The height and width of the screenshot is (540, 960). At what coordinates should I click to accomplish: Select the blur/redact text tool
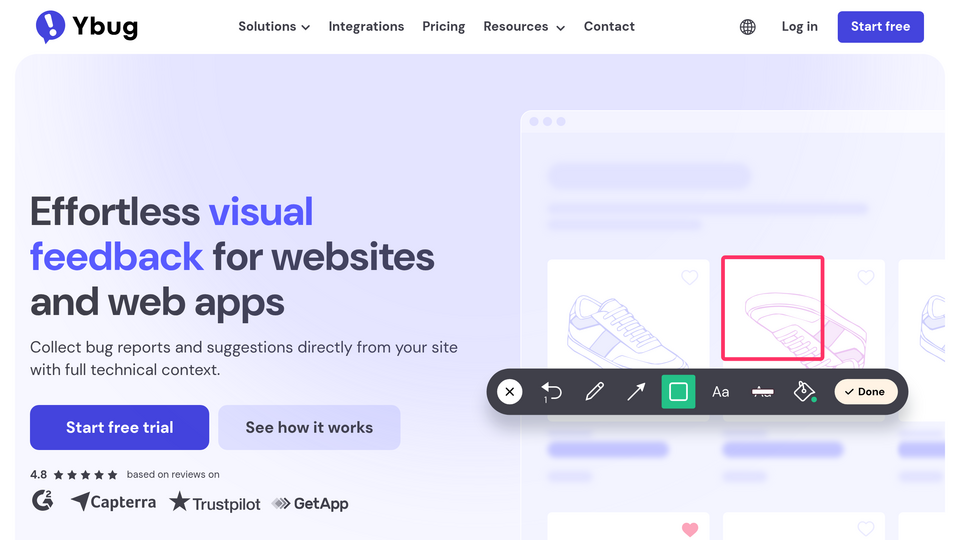[762, 392]
